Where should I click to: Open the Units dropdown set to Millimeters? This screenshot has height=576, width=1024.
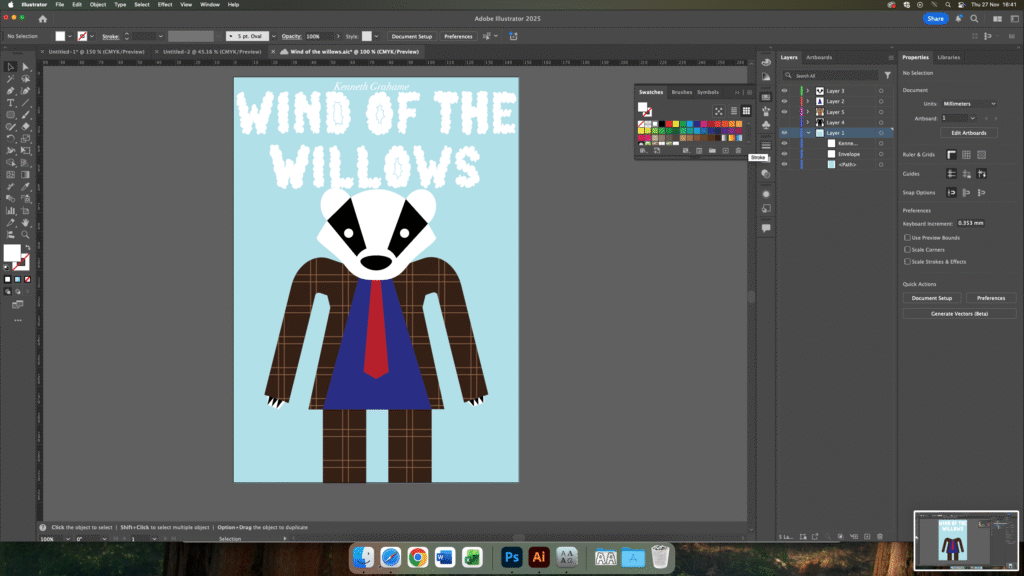(969, 103)
